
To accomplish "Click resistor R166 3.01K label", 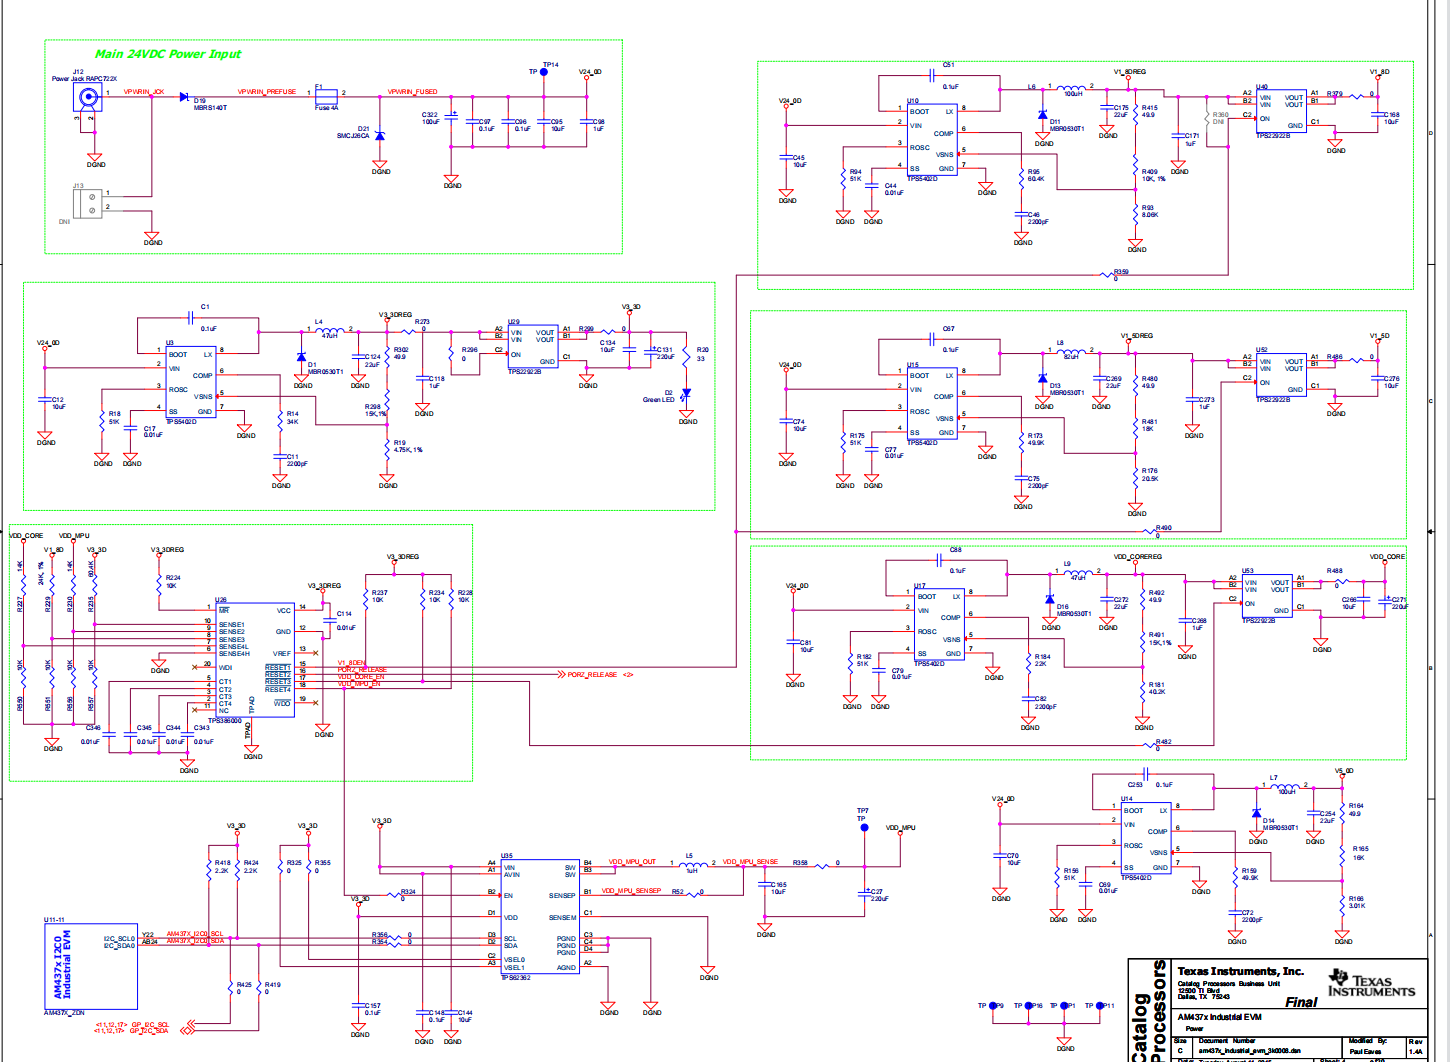I will 1357,902.
